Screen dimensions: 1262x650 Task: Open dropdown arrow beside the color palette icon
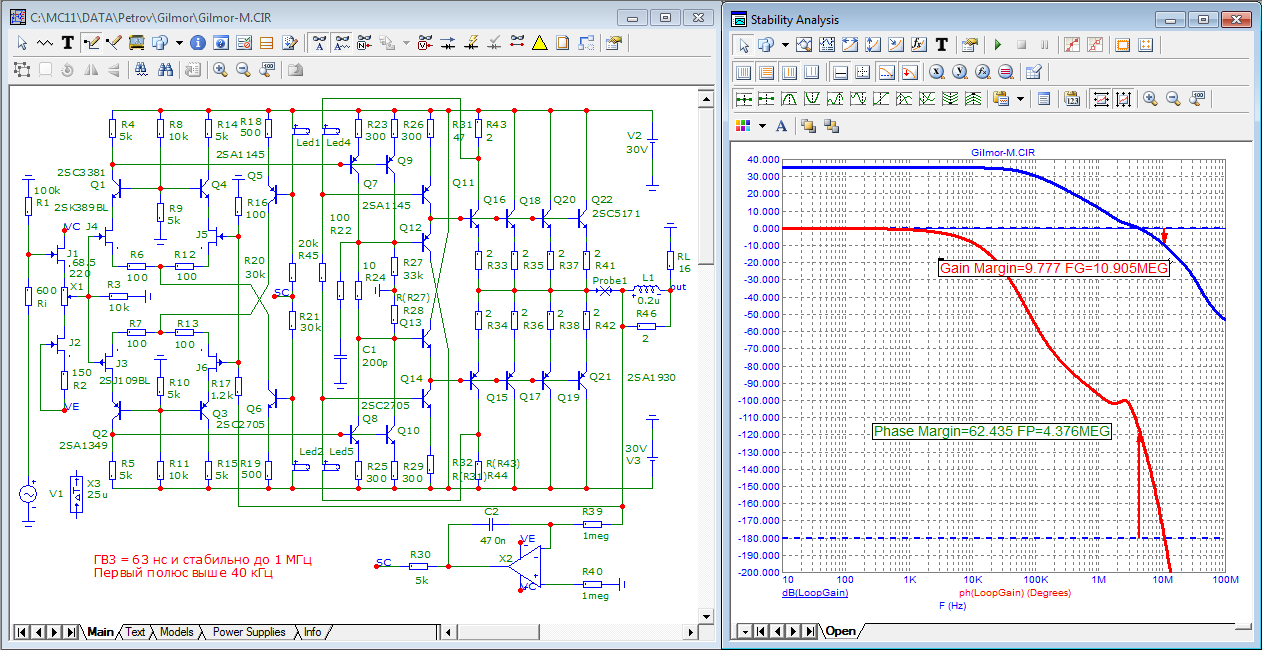[762, 126]
